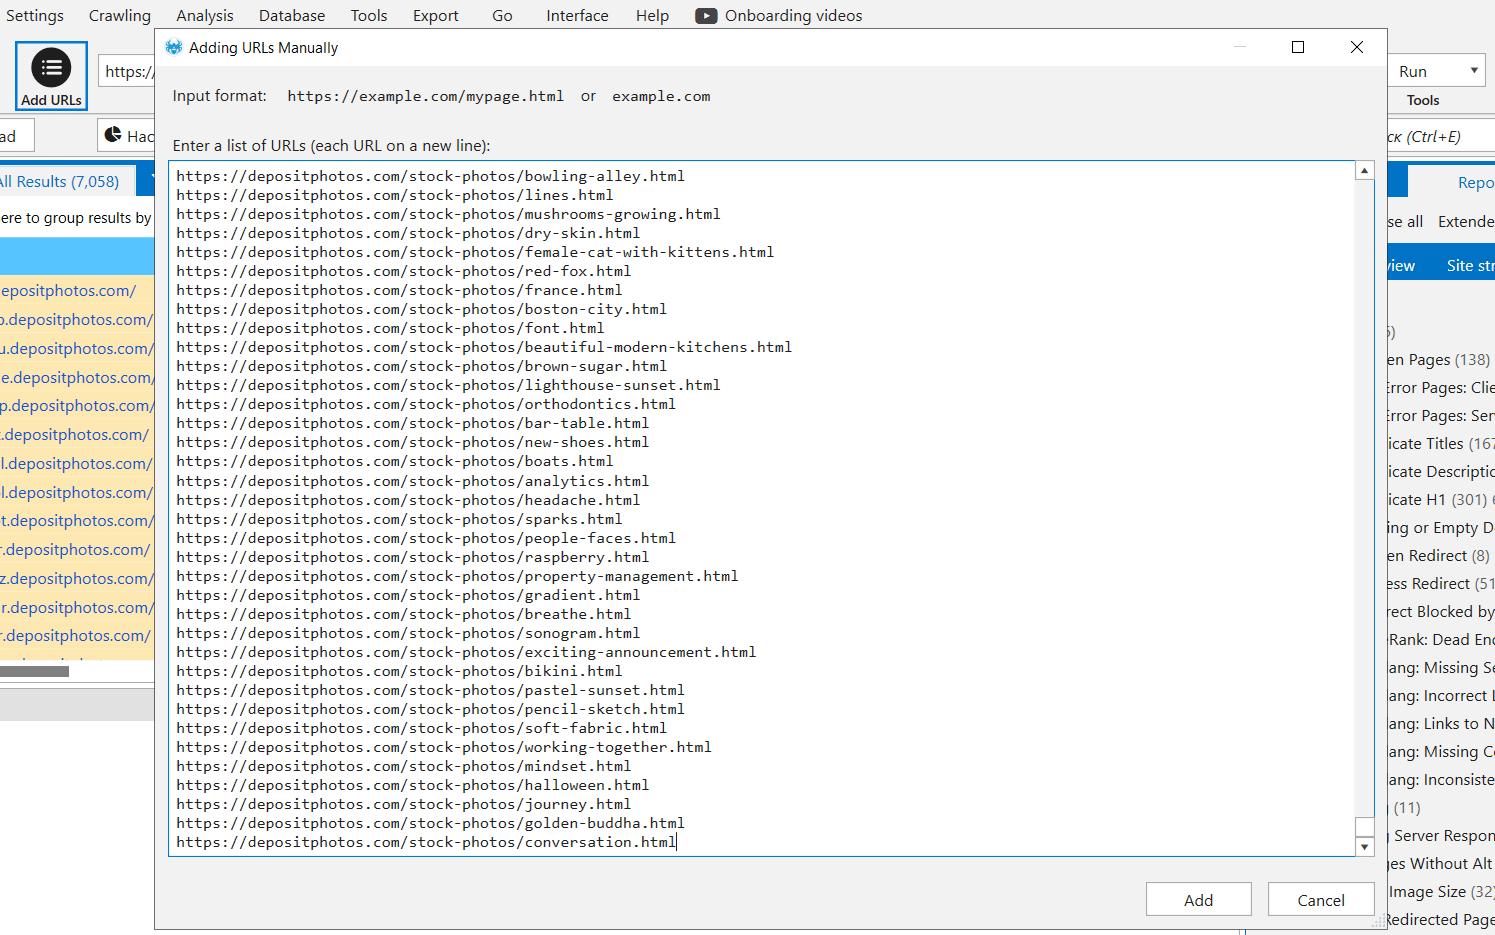The width and height of the screenshot is (1495, 935).
Task: Select the Endless Redirect issue in sidebar
Action: 1441,583
